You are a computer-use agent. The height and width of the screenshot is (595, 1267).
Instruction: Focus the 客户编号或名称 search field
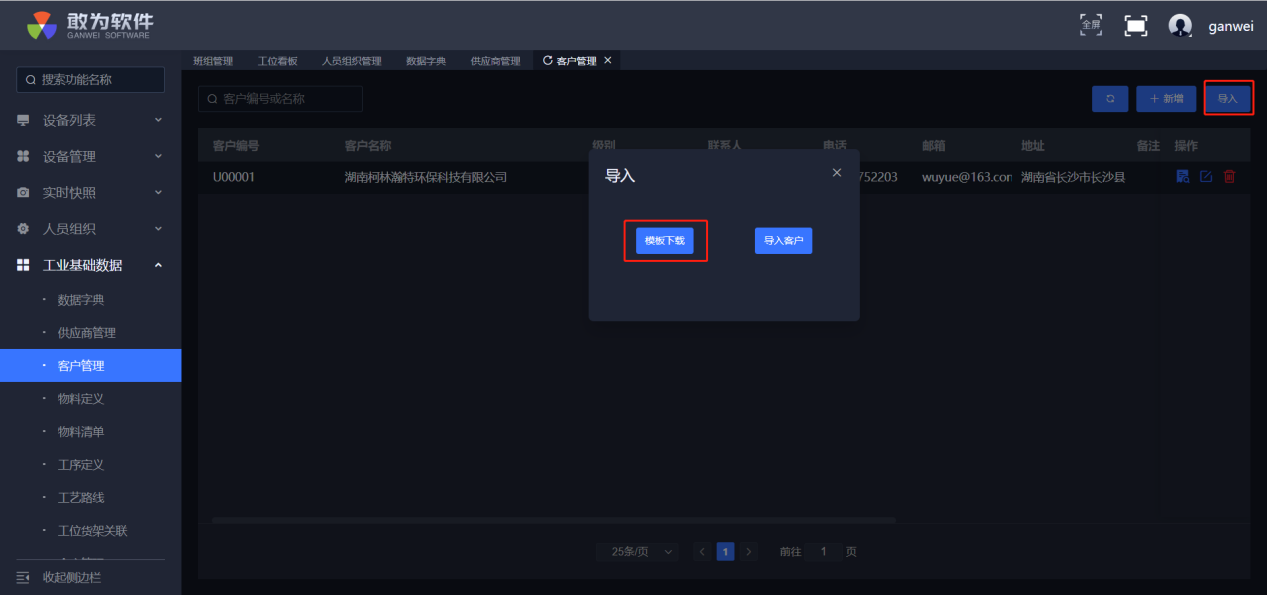pos(280,99)
